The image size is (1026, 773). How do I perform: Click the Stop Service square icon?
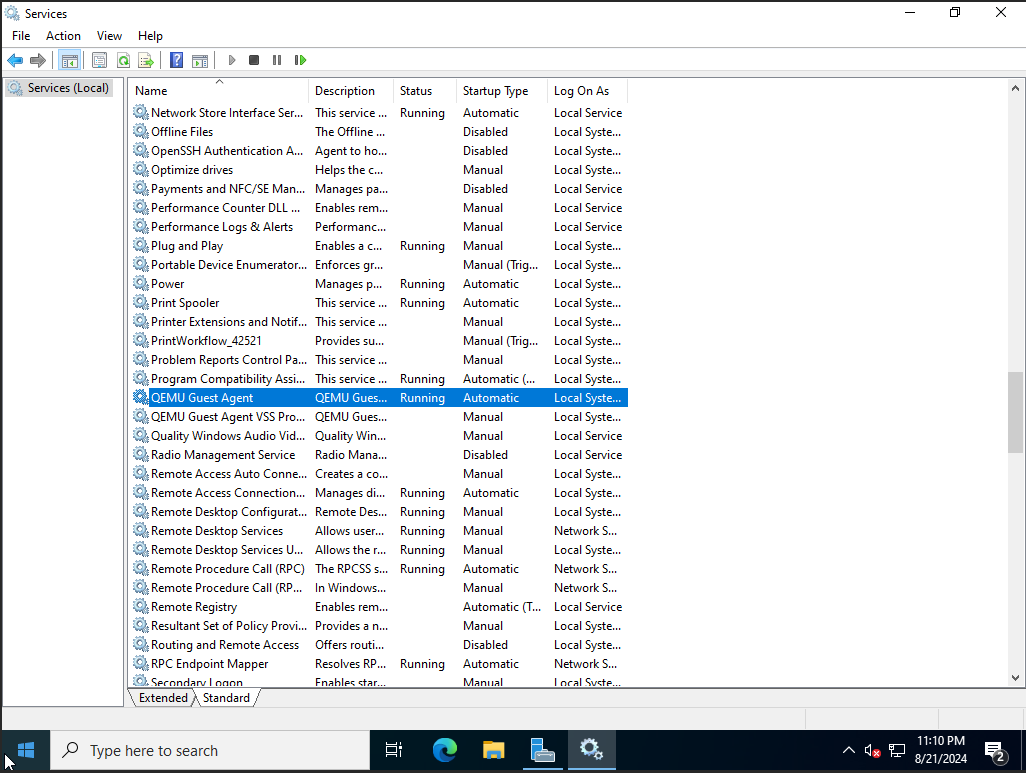pyautogui.click(x=254, y=60)
